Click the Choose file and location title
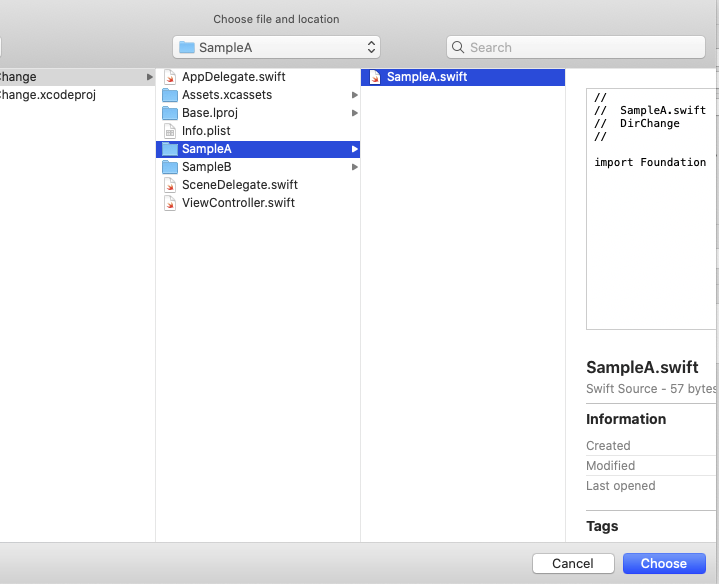The width and height of the screenshot is (719, 584). pyautogui.click(x=277, y=19)
